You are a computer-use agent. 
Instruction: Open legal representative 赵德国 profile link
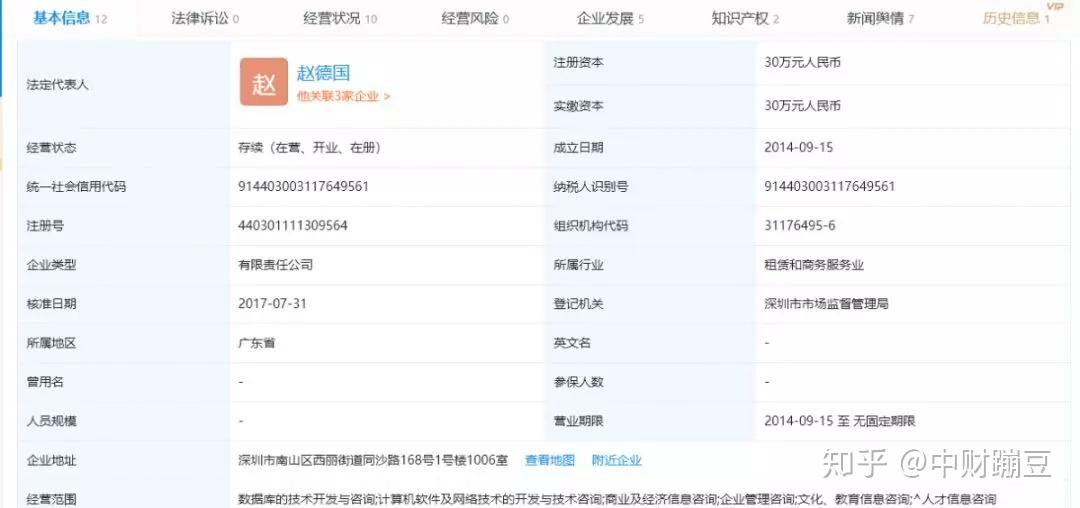[323, 72]
